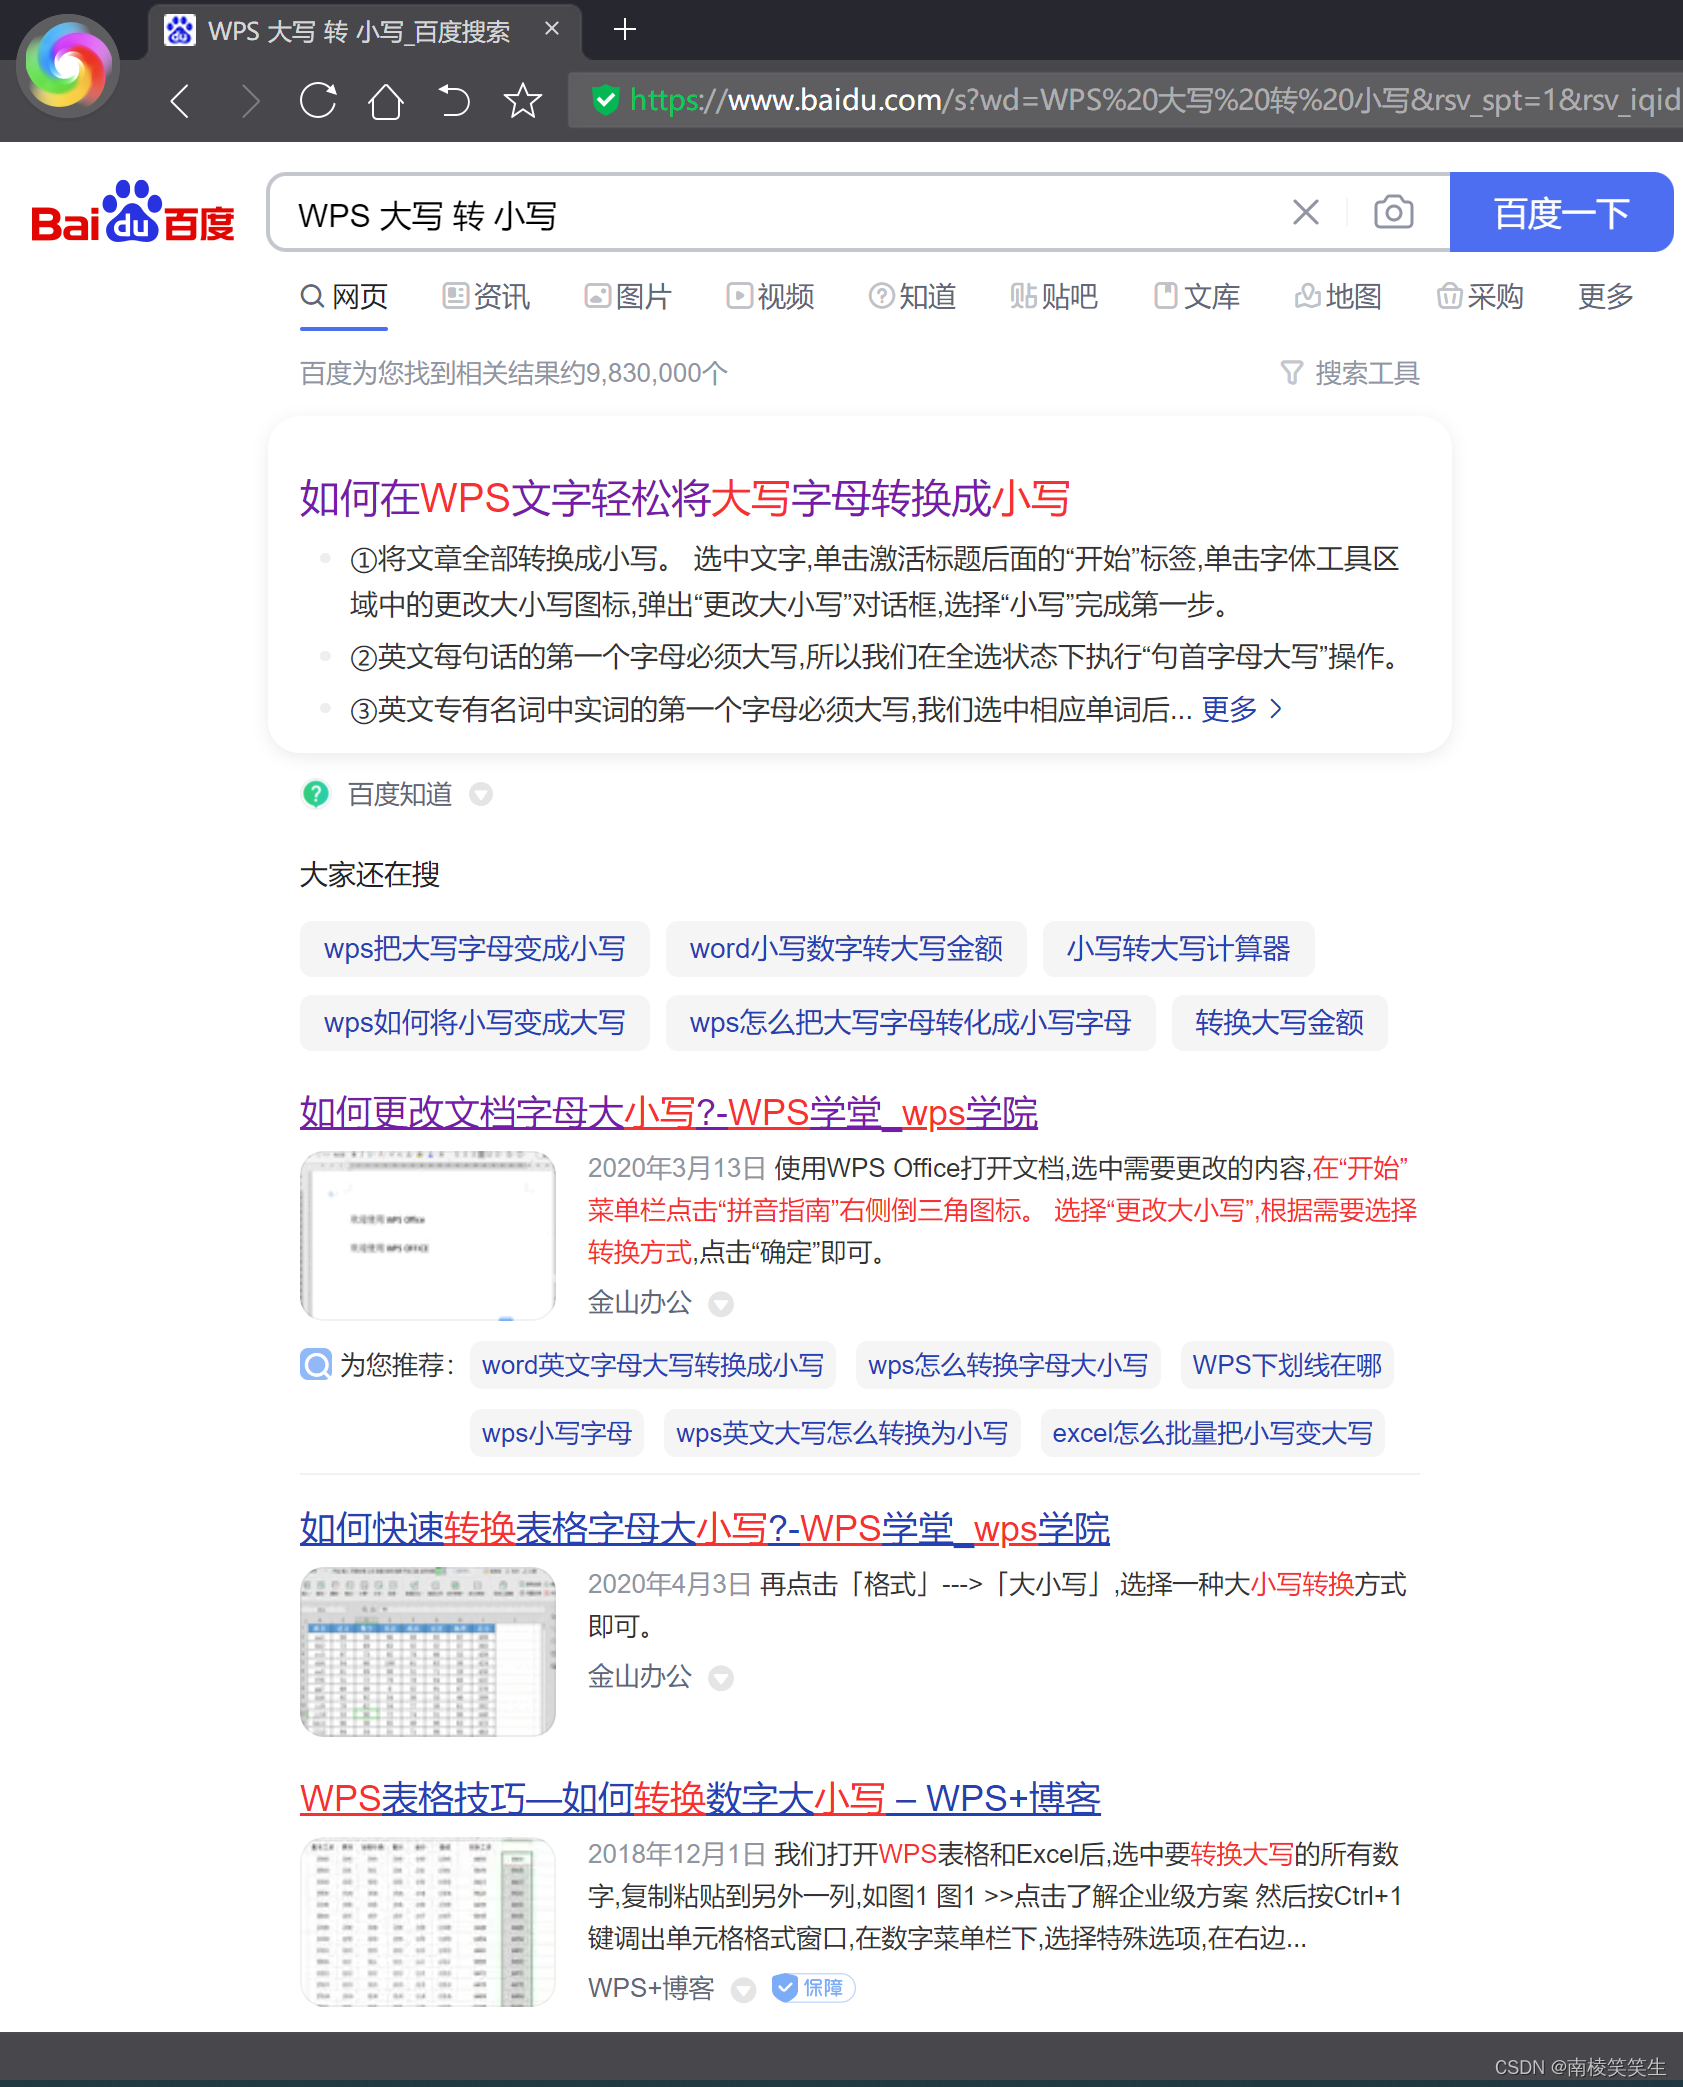
Task: Open result 如何在WPS文字轻松将大写字母转换成小写
Action: (x=685, y=498)
